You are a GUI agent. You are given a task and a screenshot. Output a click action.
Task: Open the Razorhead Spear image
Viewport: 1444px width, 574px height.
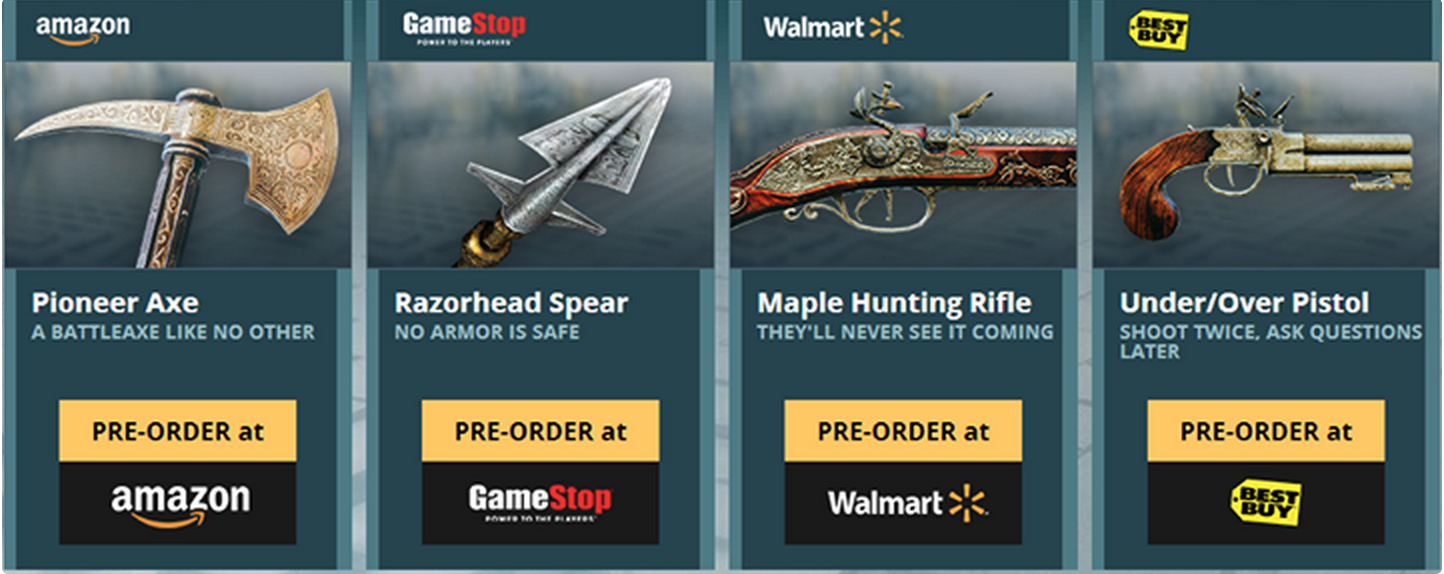pyautogui.click(x=540, y=165)
